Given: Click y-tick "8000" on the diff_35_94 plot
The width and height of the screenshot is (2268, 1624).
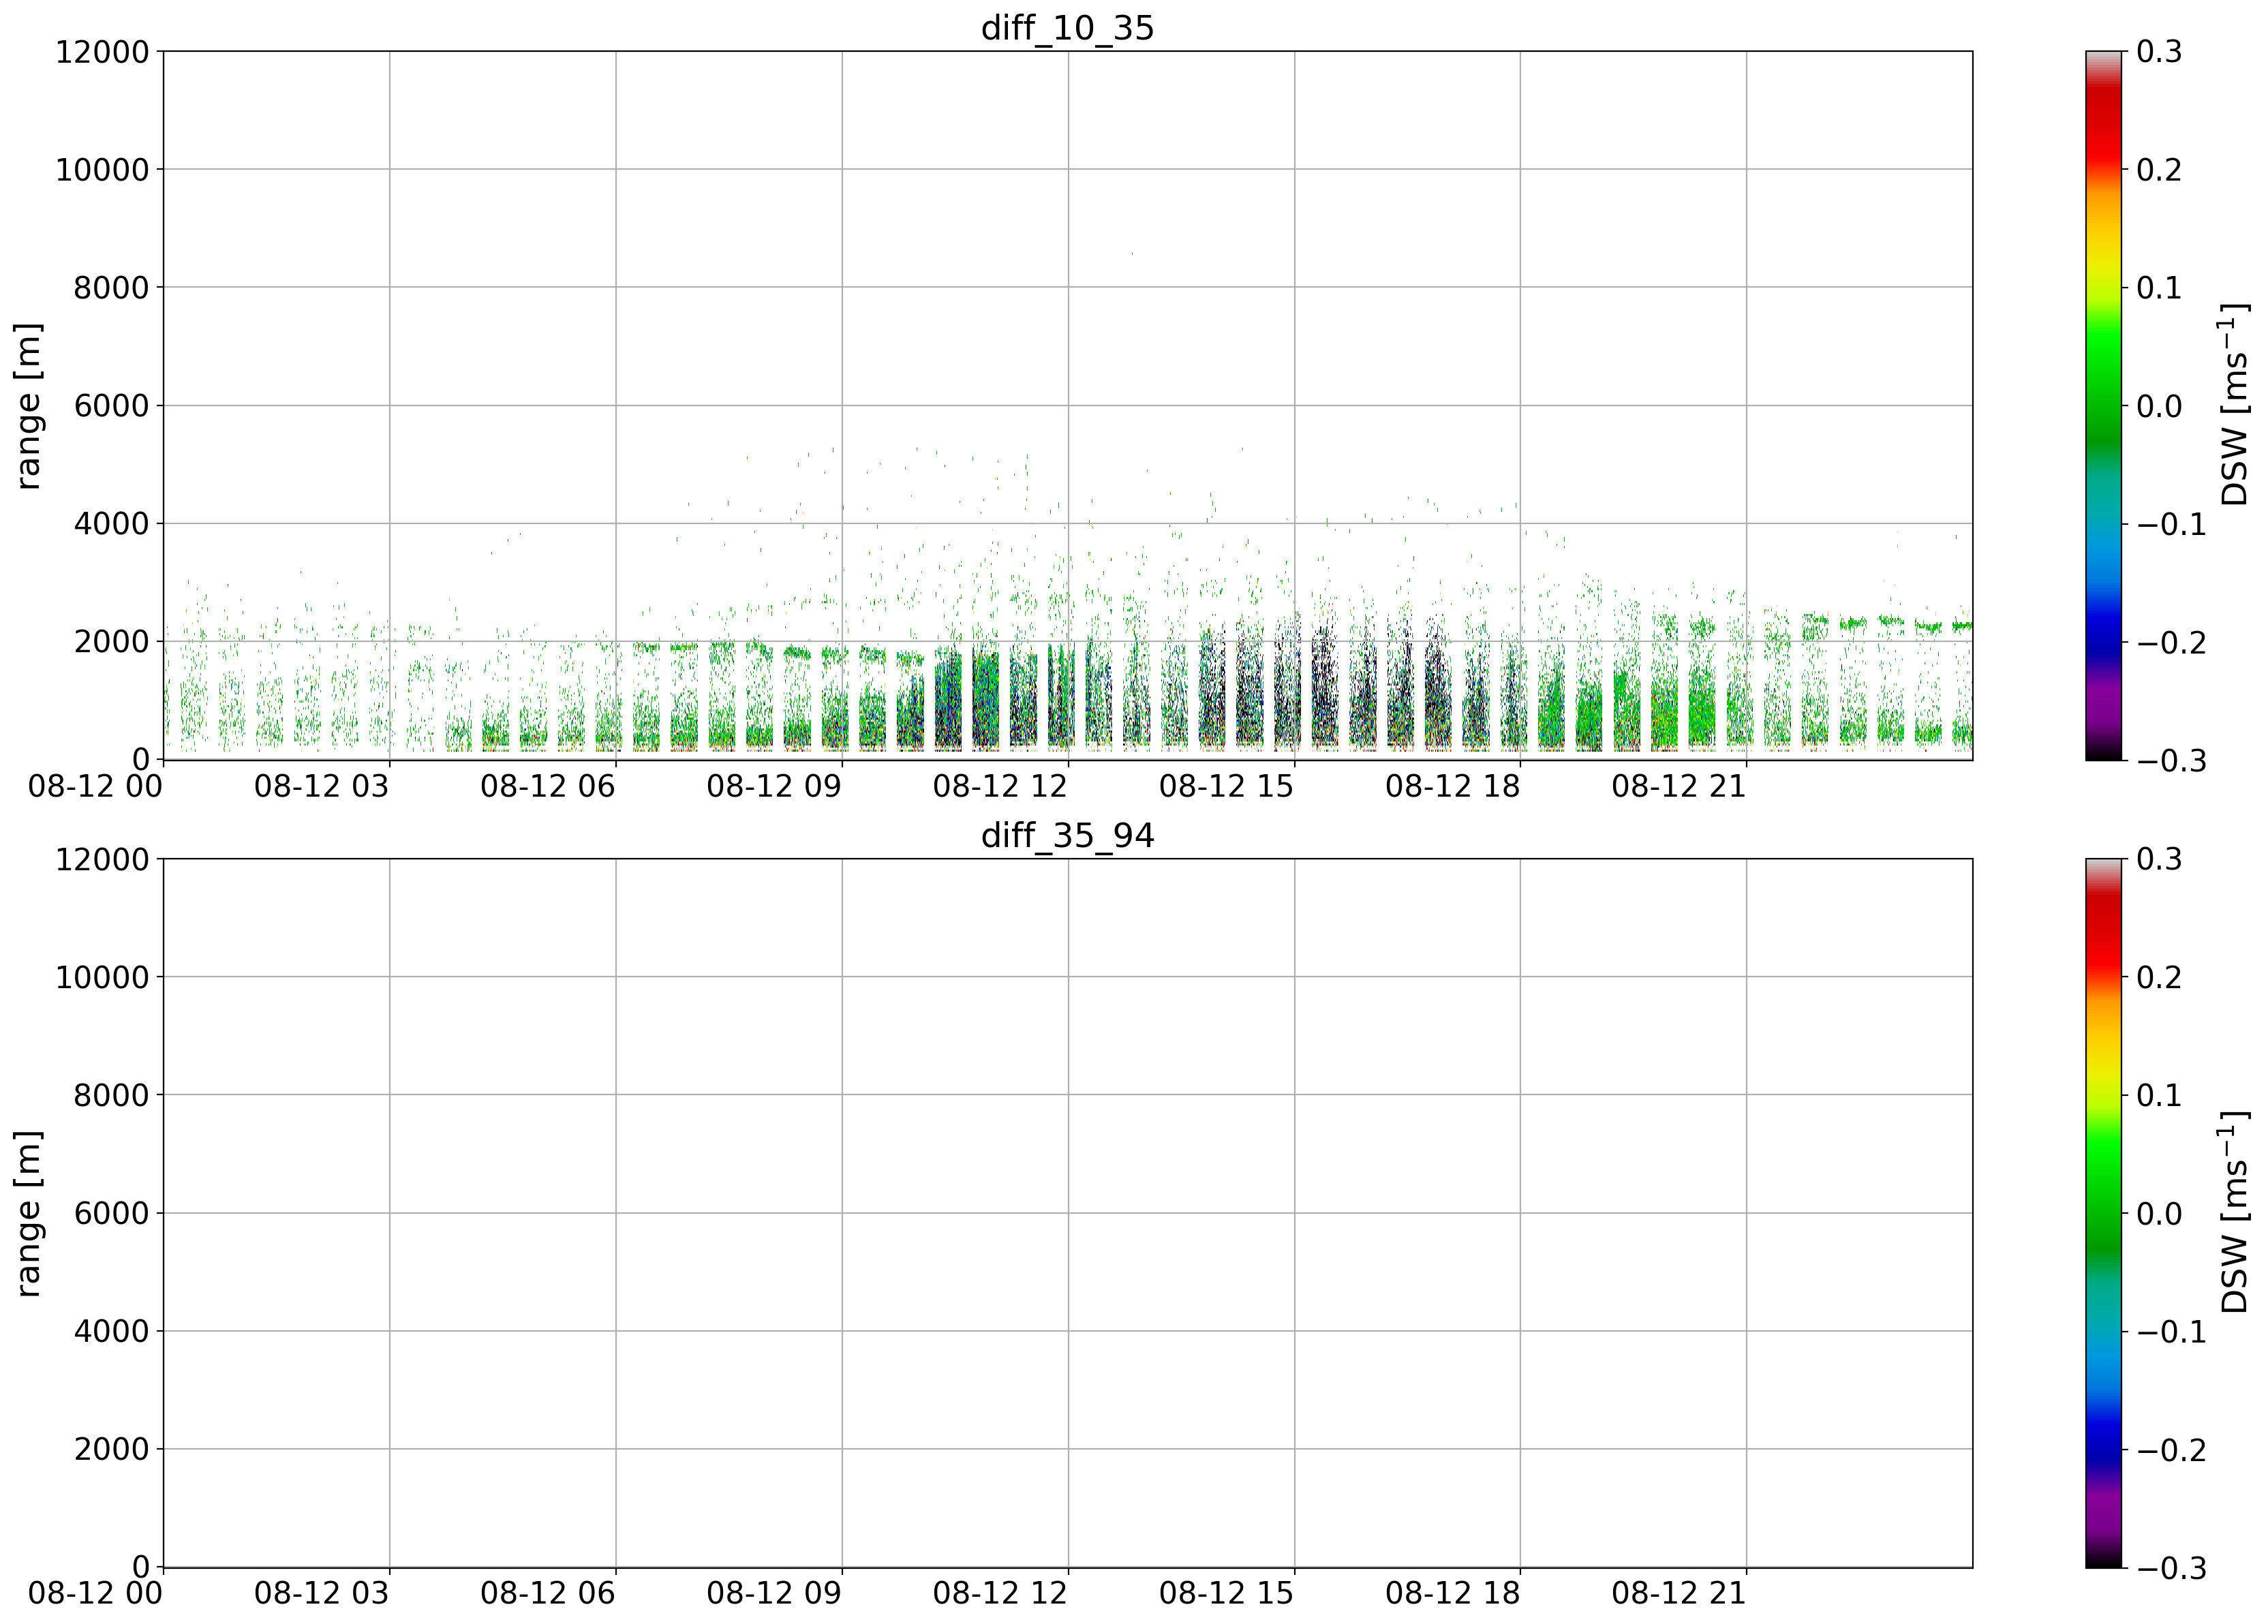Looking at the screenshot, I should tap(111, 1096).
